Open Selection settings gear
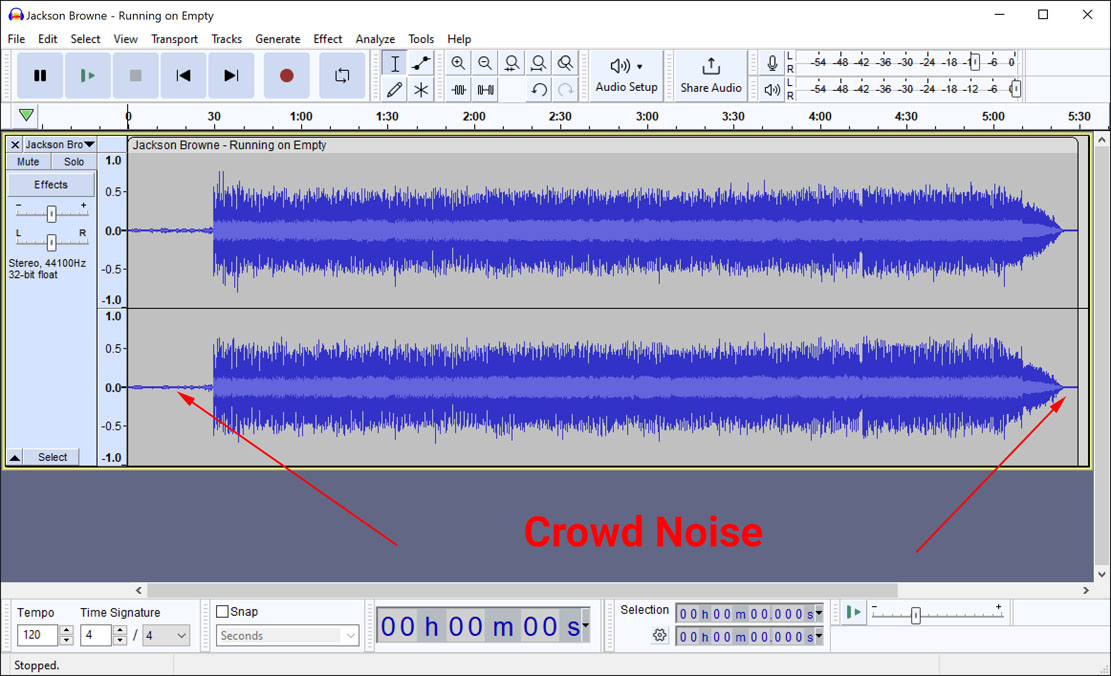This screenshot has height=676, width=1111. (660, 635)
